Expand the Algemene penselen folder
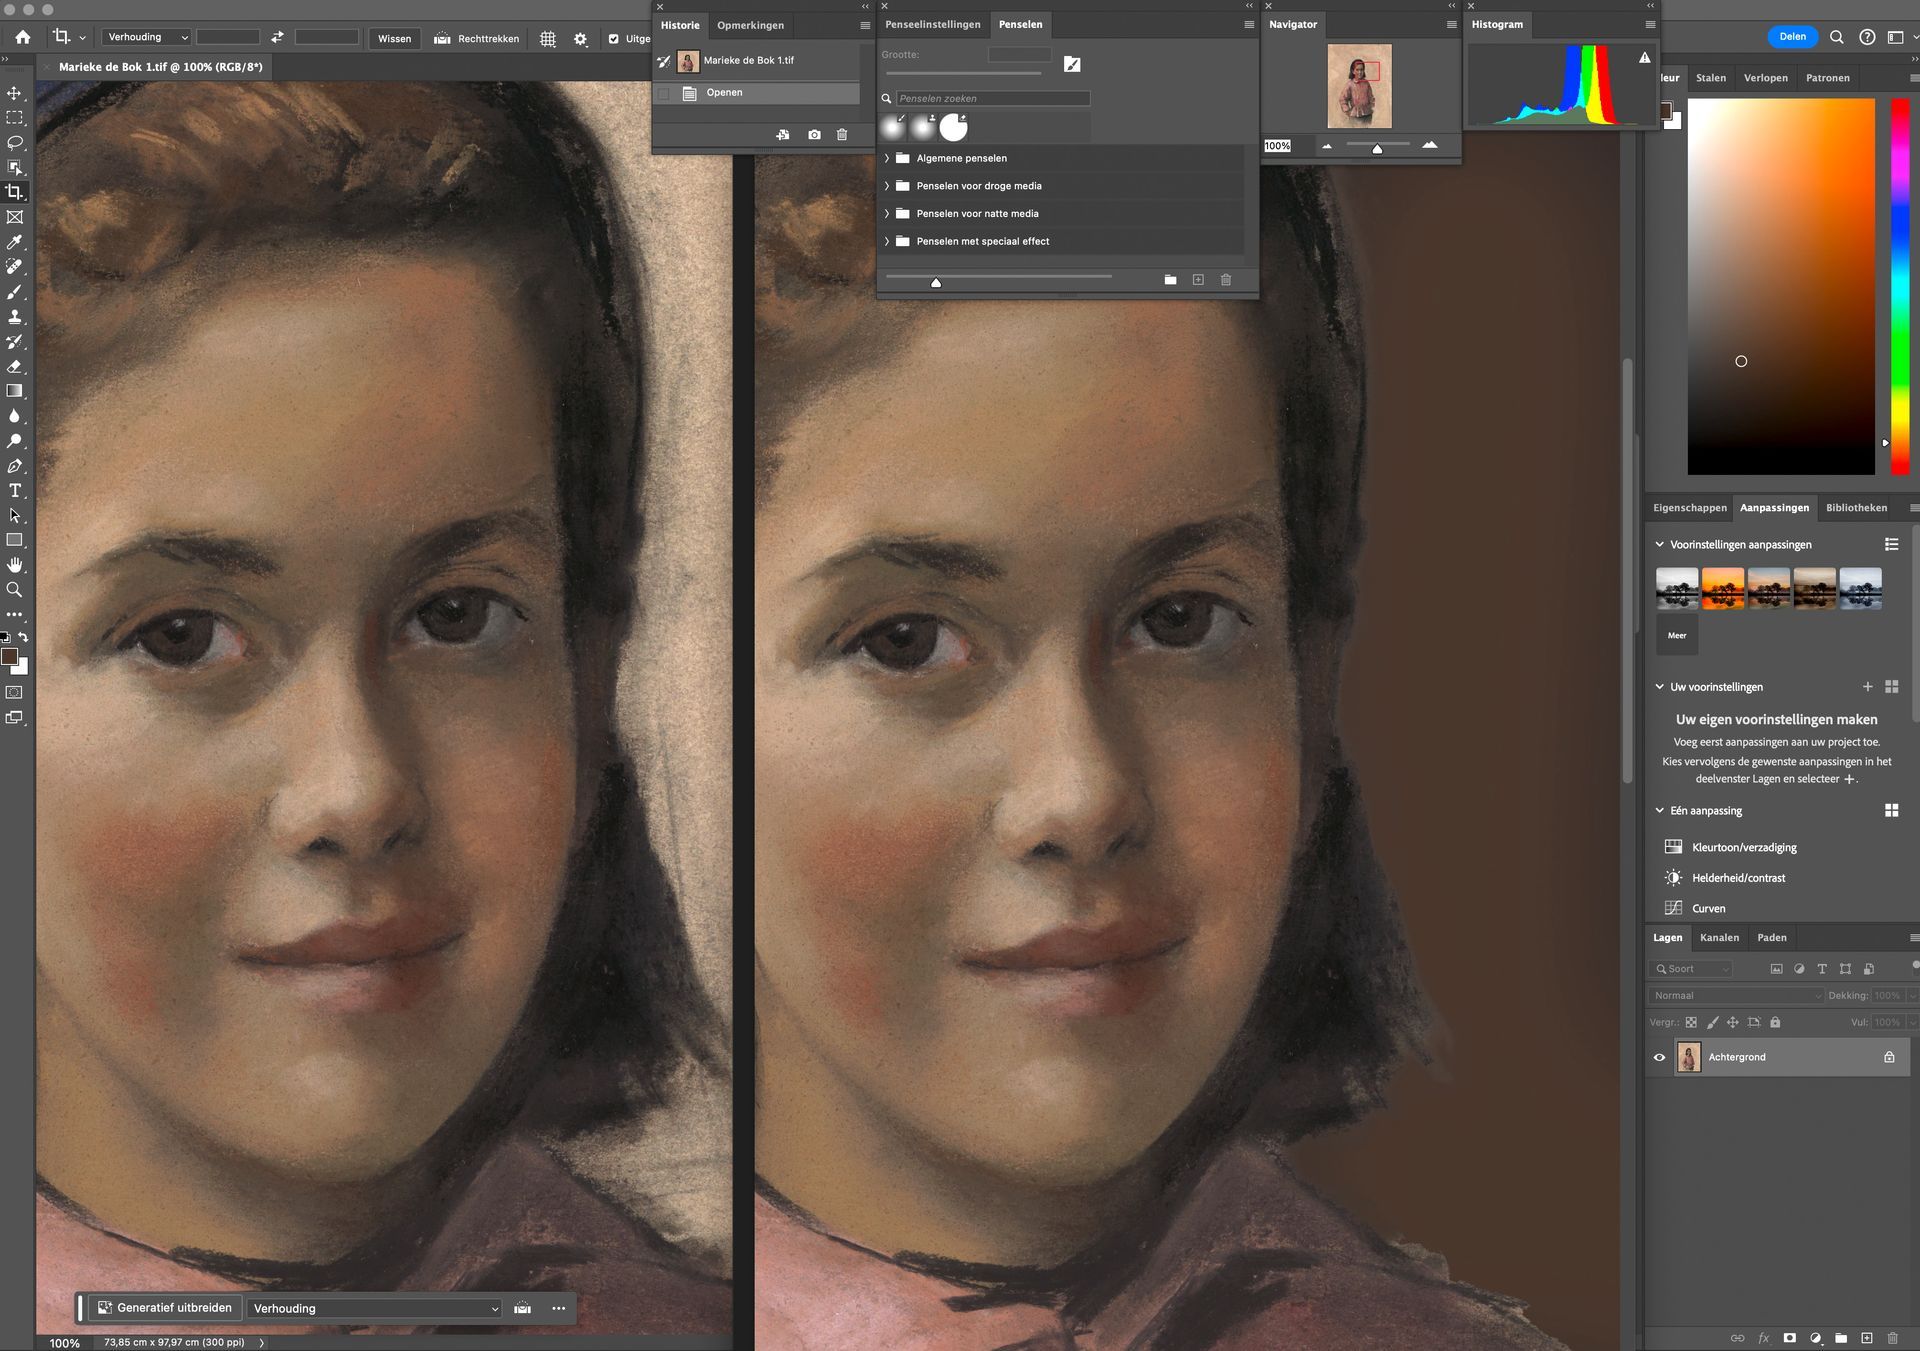The width and height of the screenshot is (1920, 1351). [887, 158]
